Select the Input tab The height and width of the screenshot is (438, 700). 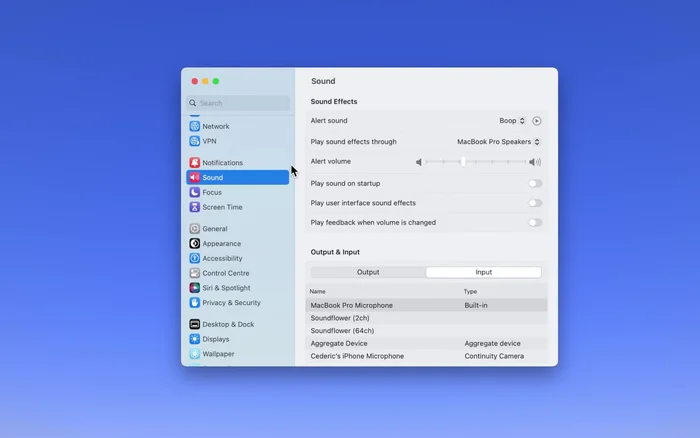point(483,272)
